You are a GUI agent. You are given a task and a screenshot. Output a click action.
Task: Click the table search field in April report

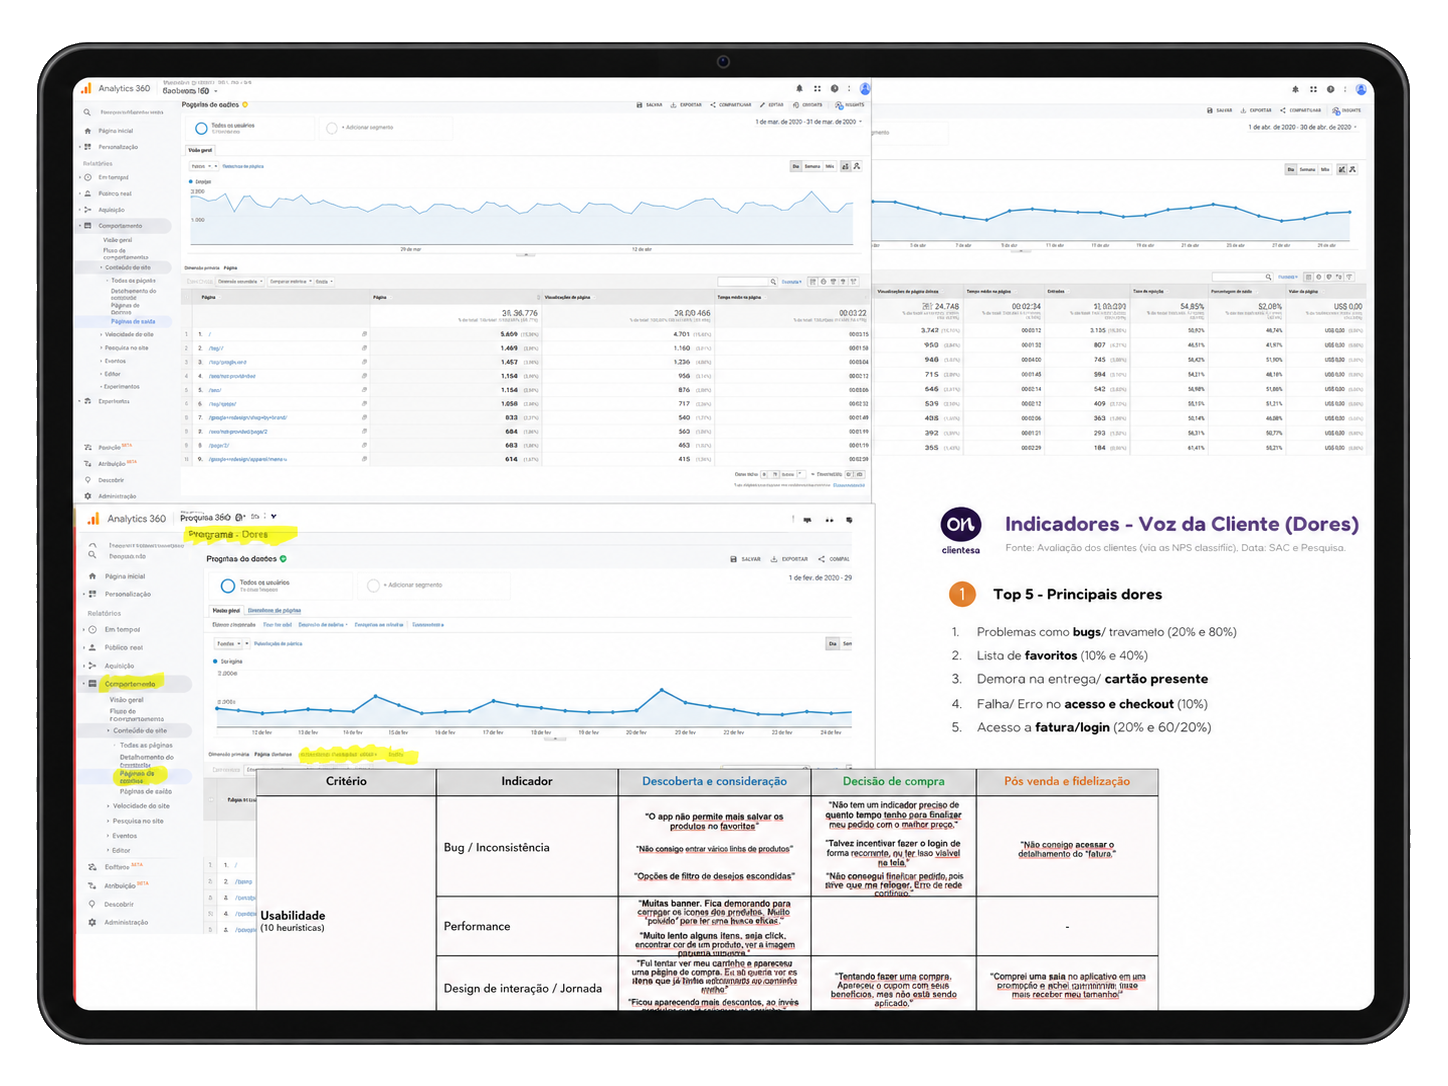tap(1238, 277)
